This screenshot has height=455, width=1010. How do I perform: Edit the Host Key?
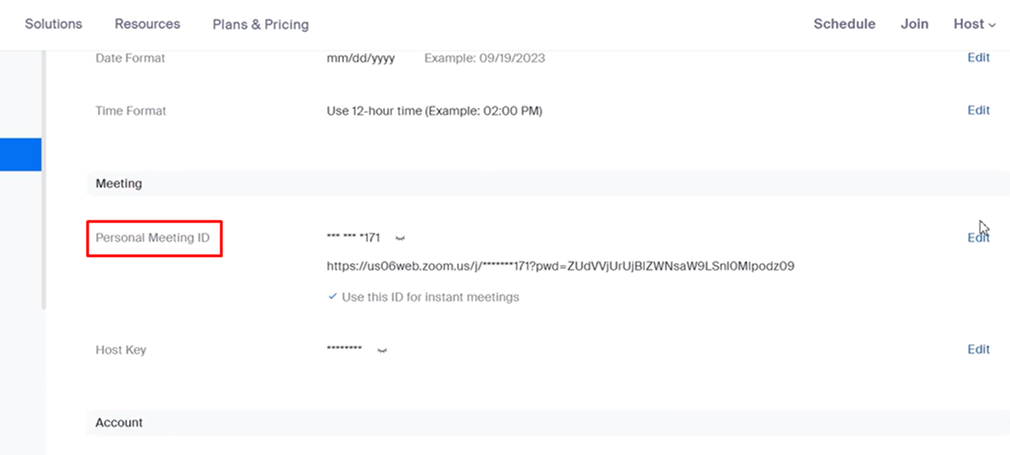pyautogui.click(x=978, y=350)
